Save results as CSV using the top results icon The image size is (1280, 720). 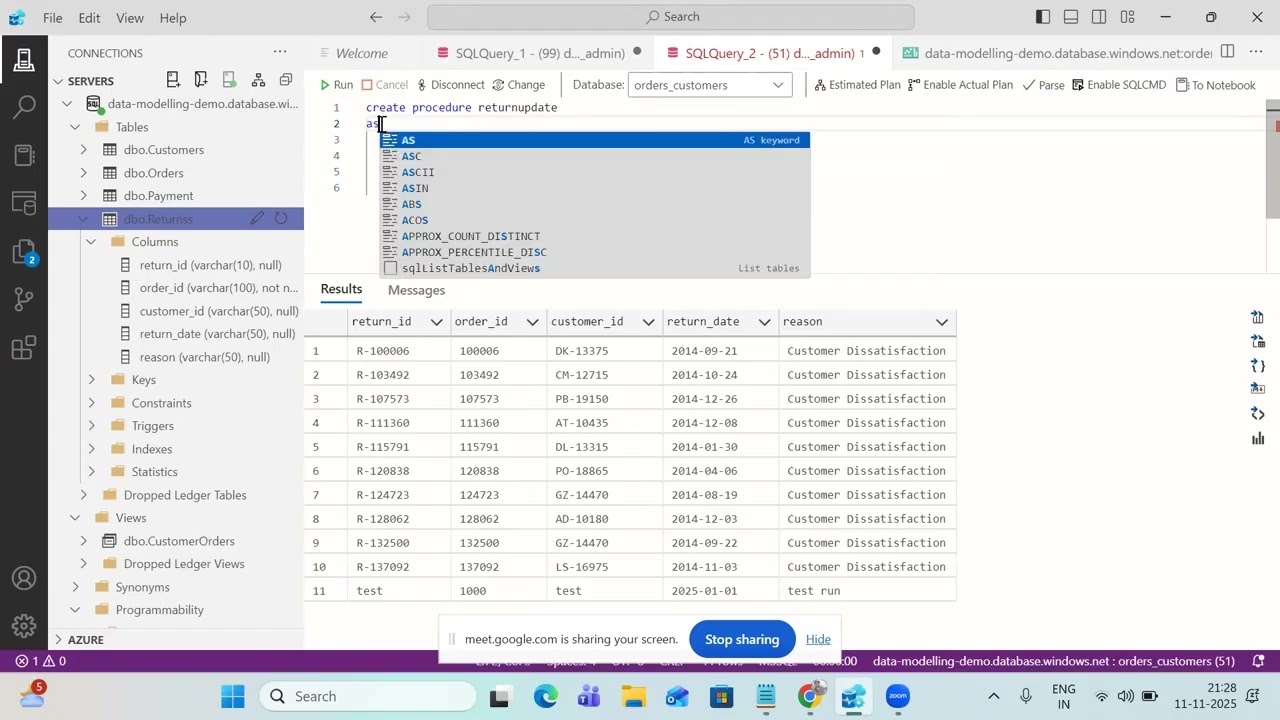click(1258, 318)
